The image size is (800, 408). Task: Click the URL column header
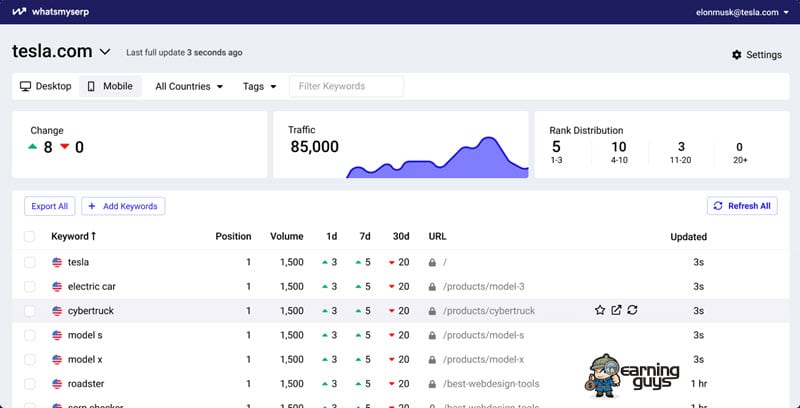[x=437, y=236]
